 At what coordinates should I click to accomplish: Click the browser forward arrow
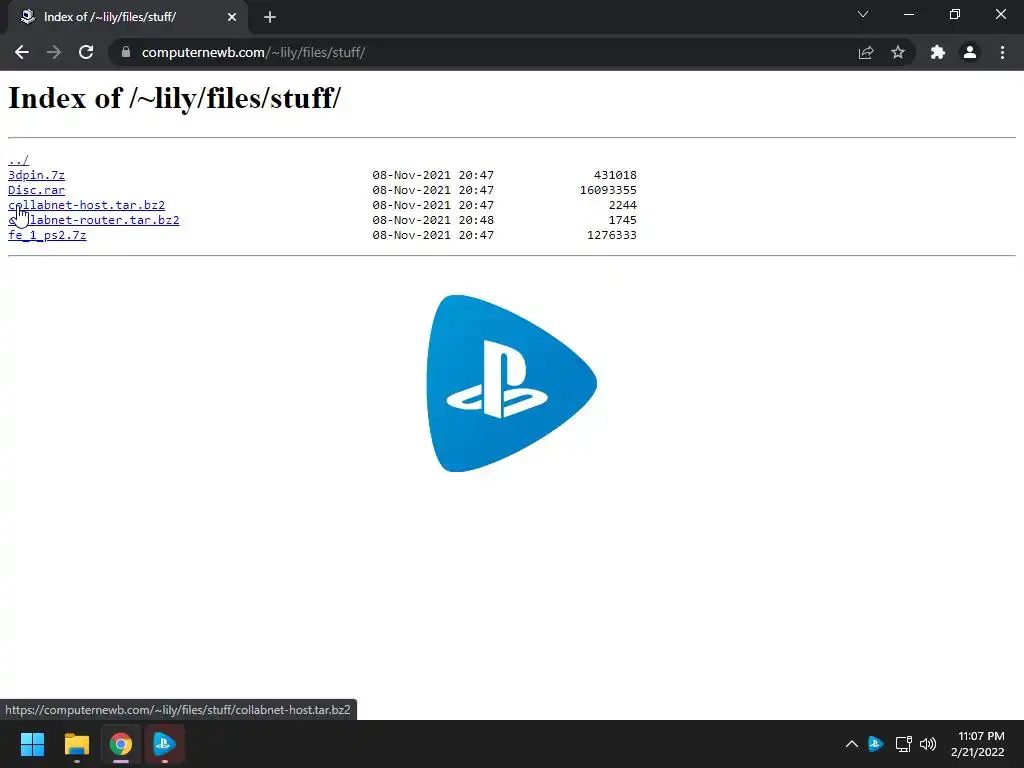click(54, 52)
